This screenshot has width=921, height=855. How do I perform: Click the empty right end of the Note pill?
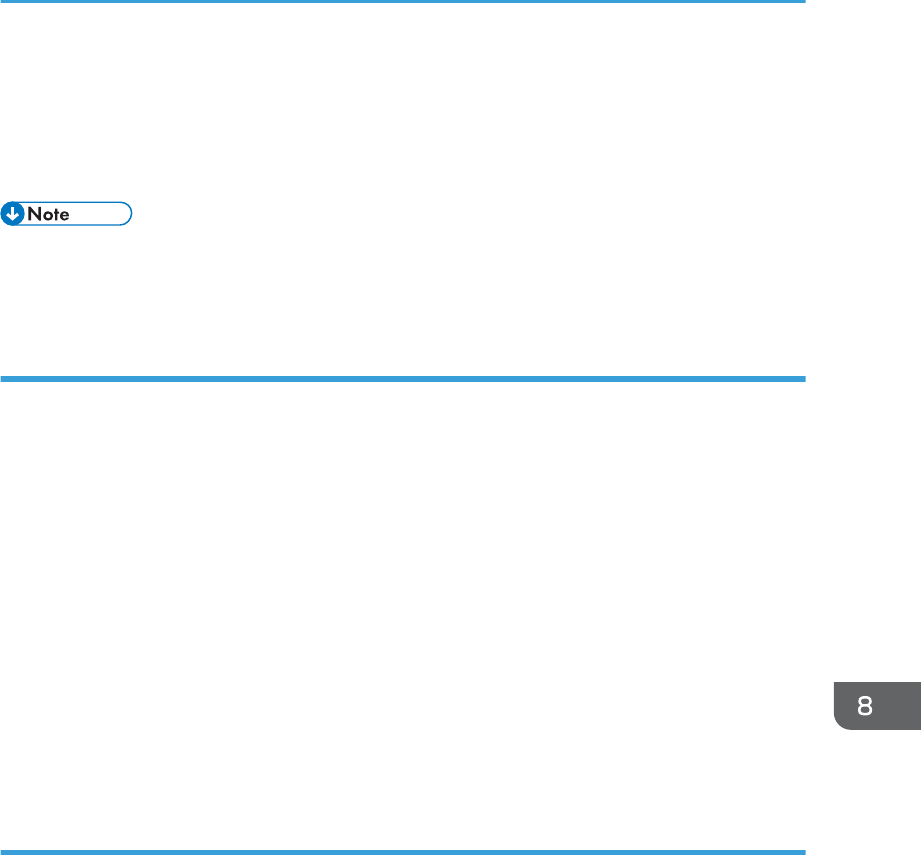[x=100, y=214]
